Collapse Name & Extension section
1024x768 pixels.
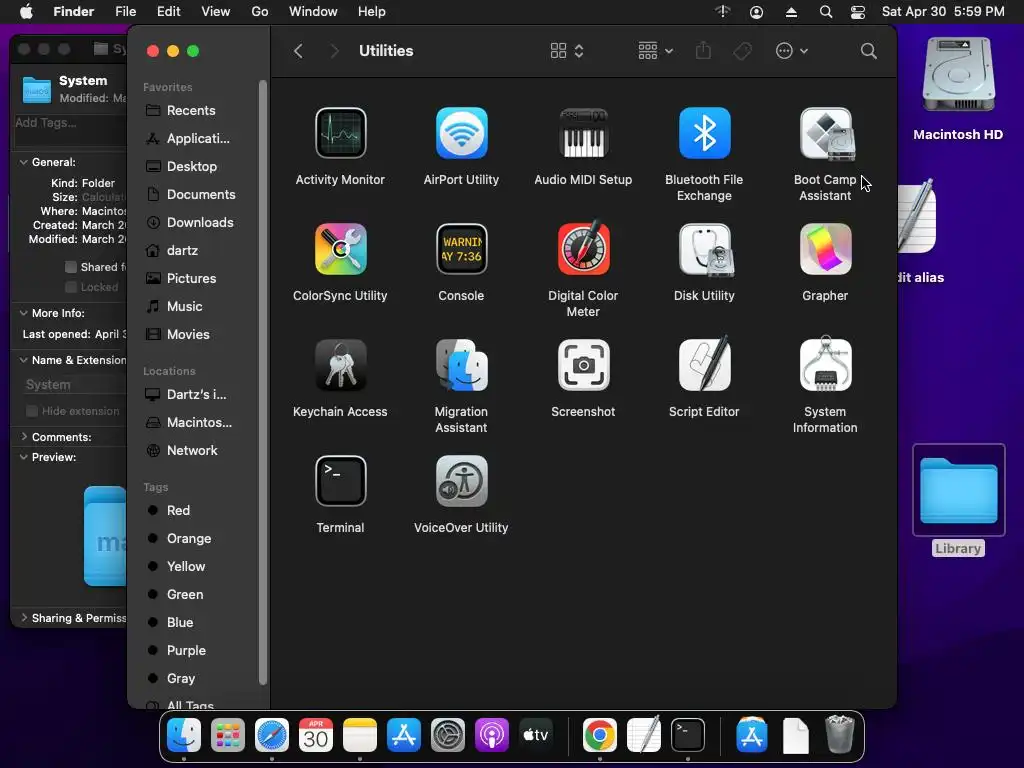click(24, 360)
